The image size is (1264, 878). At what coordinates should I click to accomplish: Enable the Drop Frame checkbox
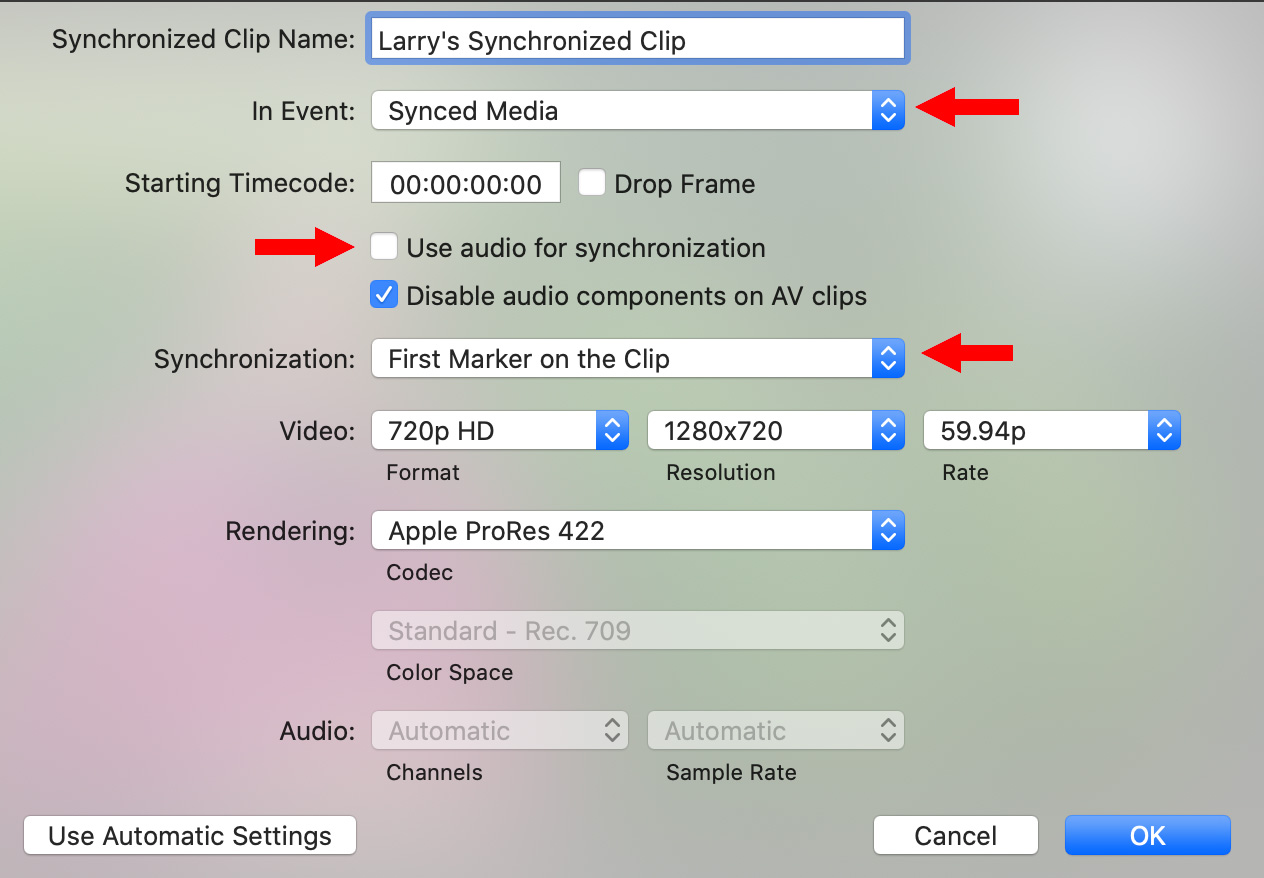tap(592, 183)
